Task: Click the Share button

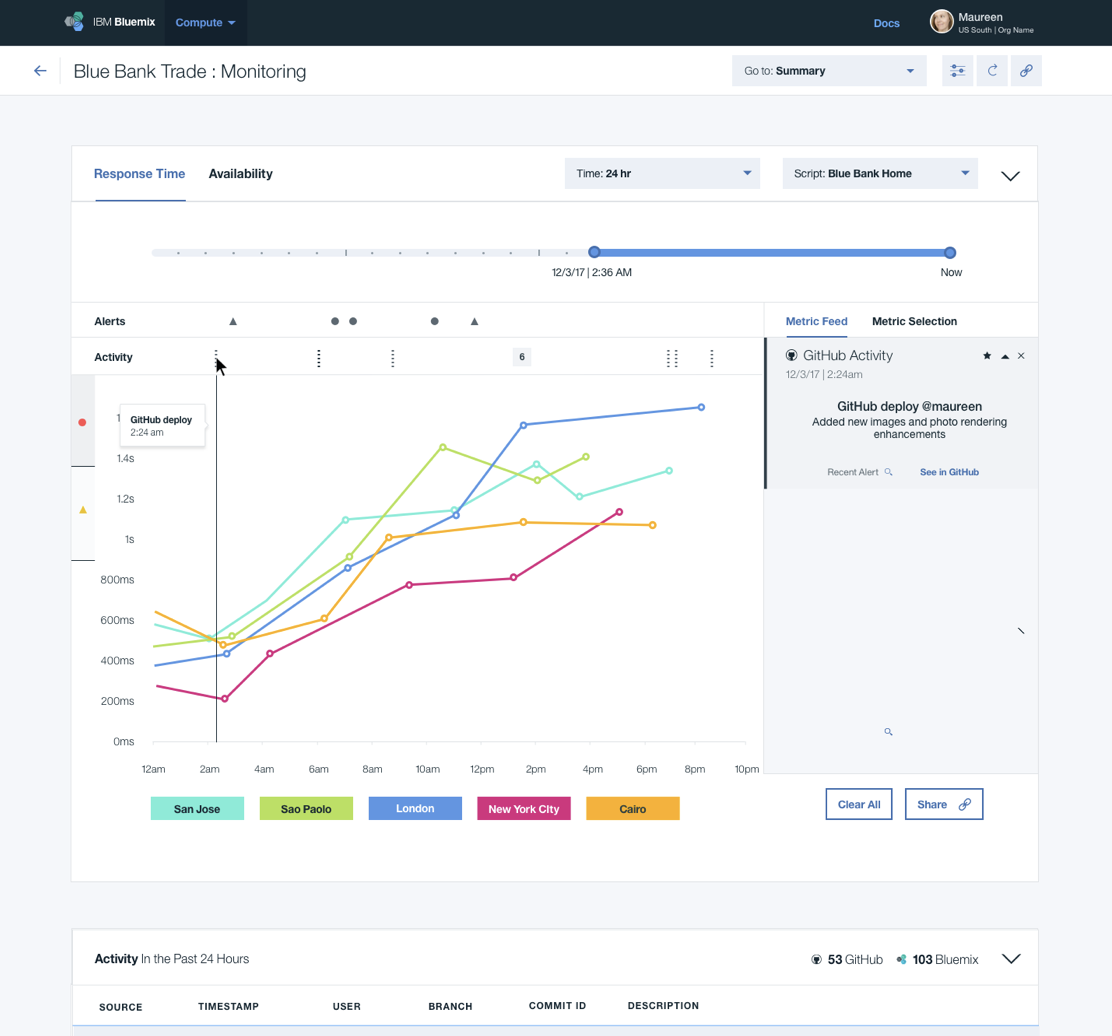Action: point(944,804)
